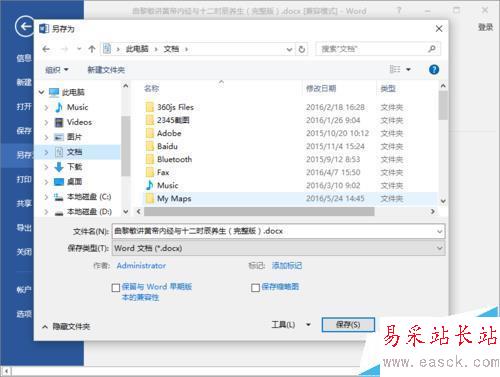The image size is (500, 377).
Task: Select 文档 in navigation tree
Action: (x=74, y=152)
